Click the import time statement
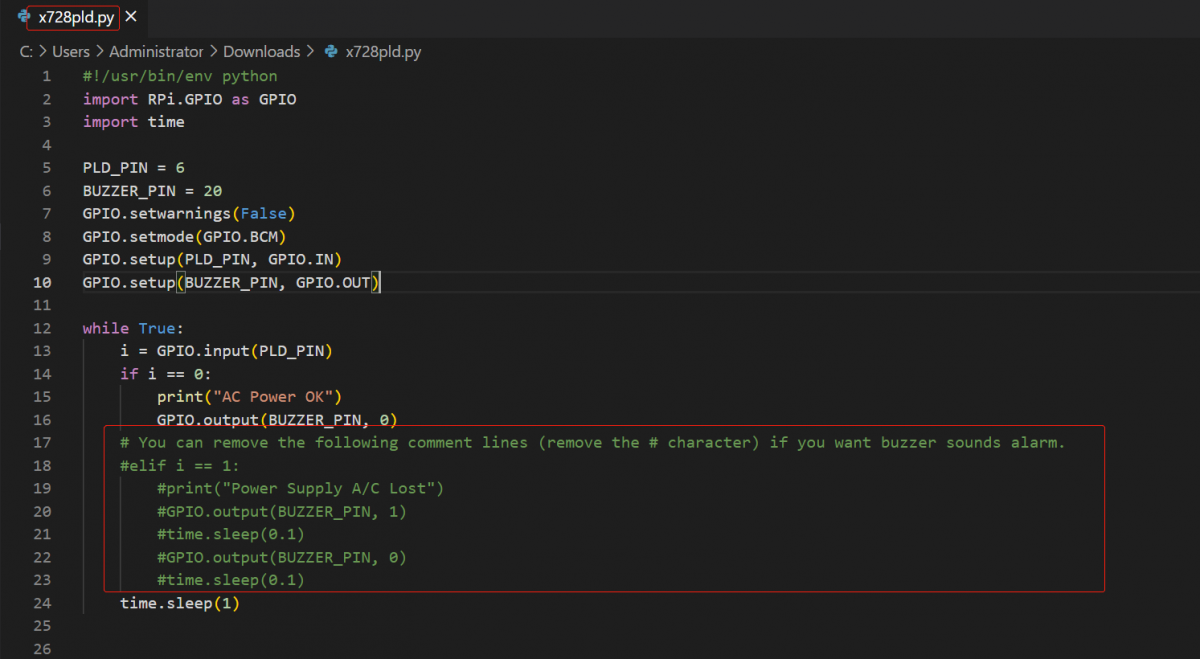 133,121
